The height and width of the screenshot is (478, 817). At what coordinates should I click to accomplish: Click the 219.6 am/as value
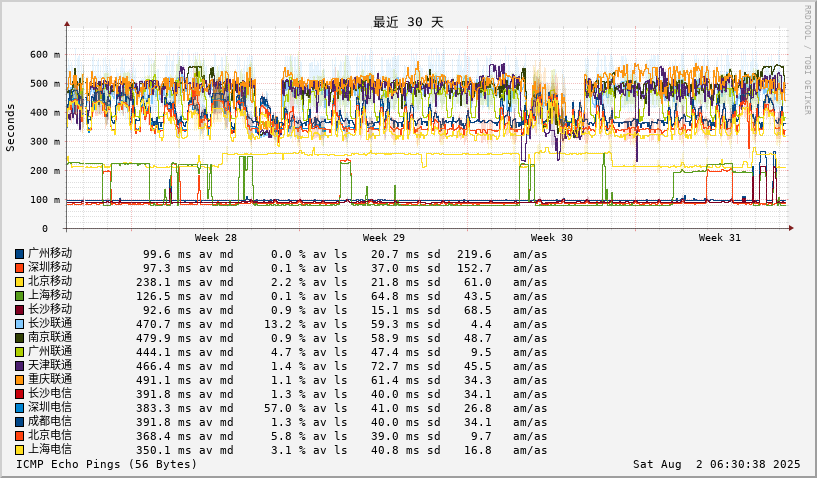click(x=474, y=254)
